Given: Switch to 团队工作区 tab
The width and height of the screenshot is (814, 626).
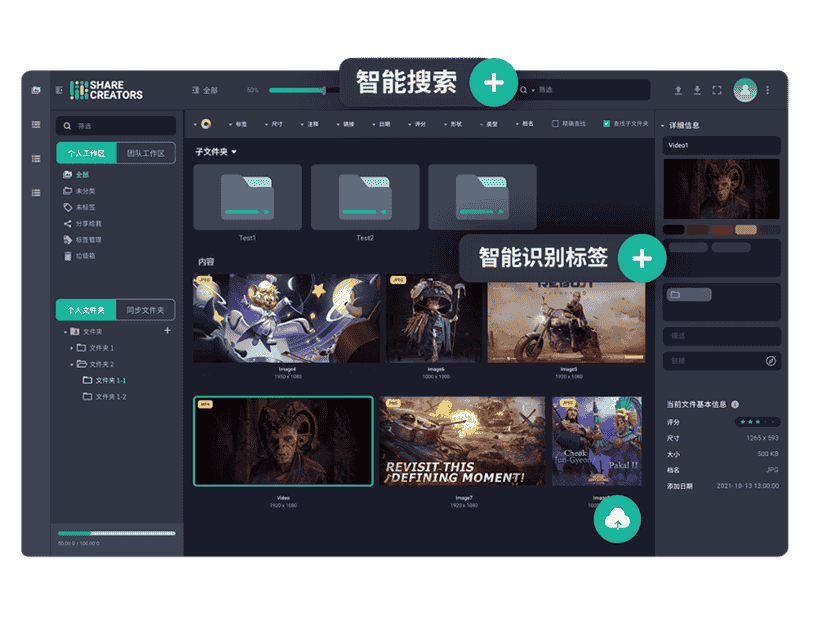Looking at the screenshot, I should pyautogui.click(x=146, y=153).
